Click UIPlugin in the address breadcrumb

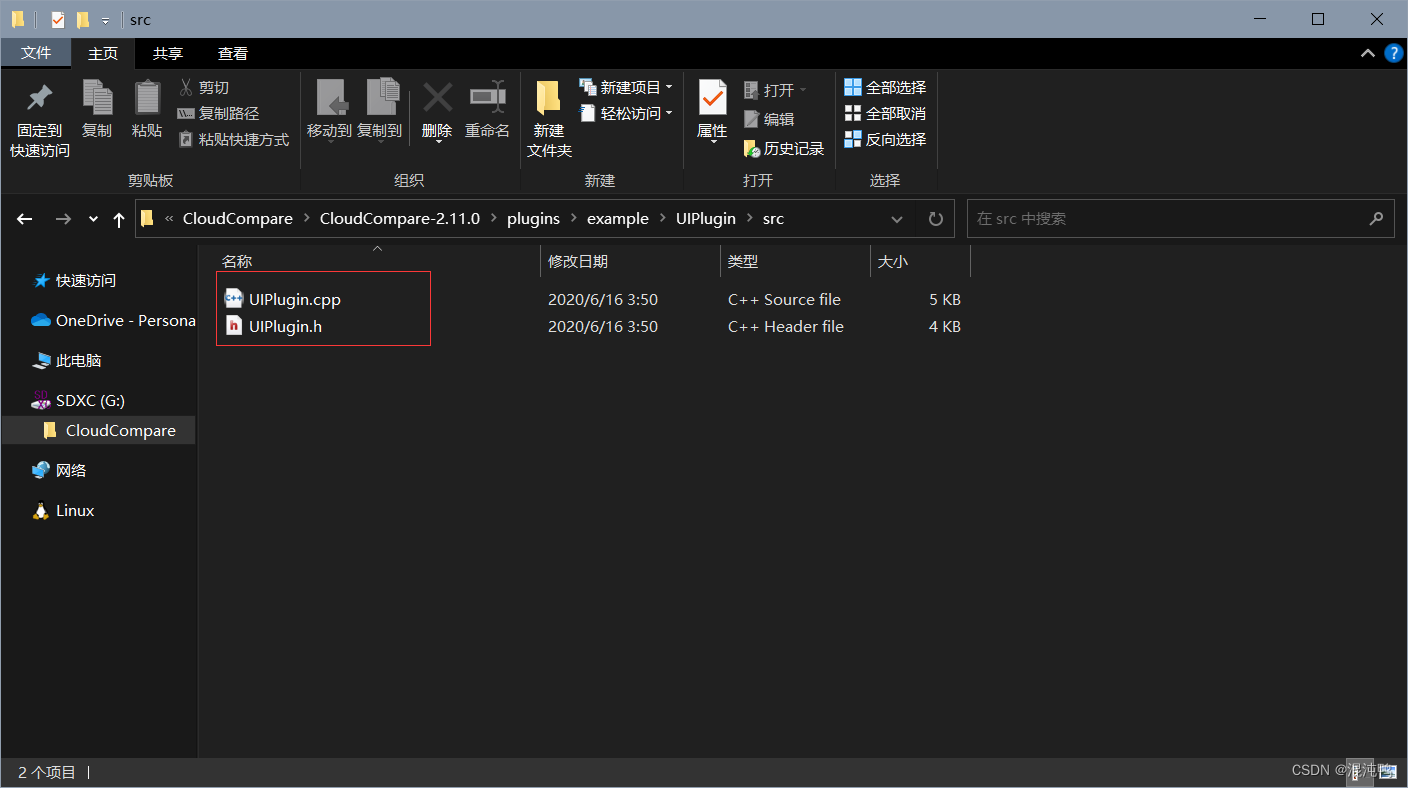click(x=706, y=219)
